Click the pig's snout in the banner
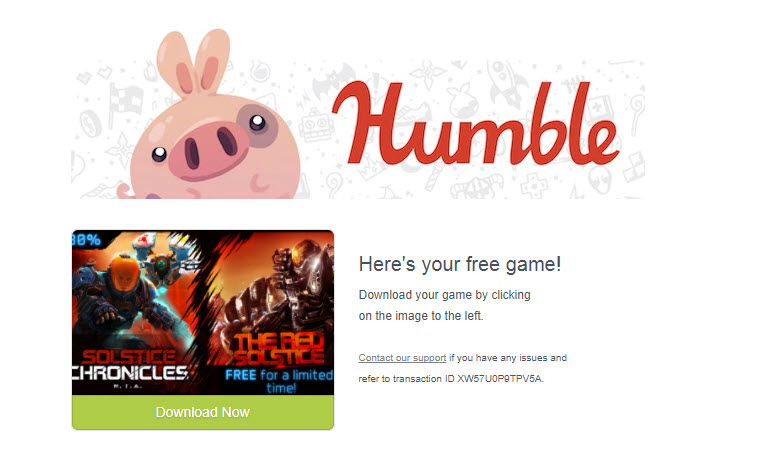The height and width of the screenshot is (465, 766). (x=208, y=148)
